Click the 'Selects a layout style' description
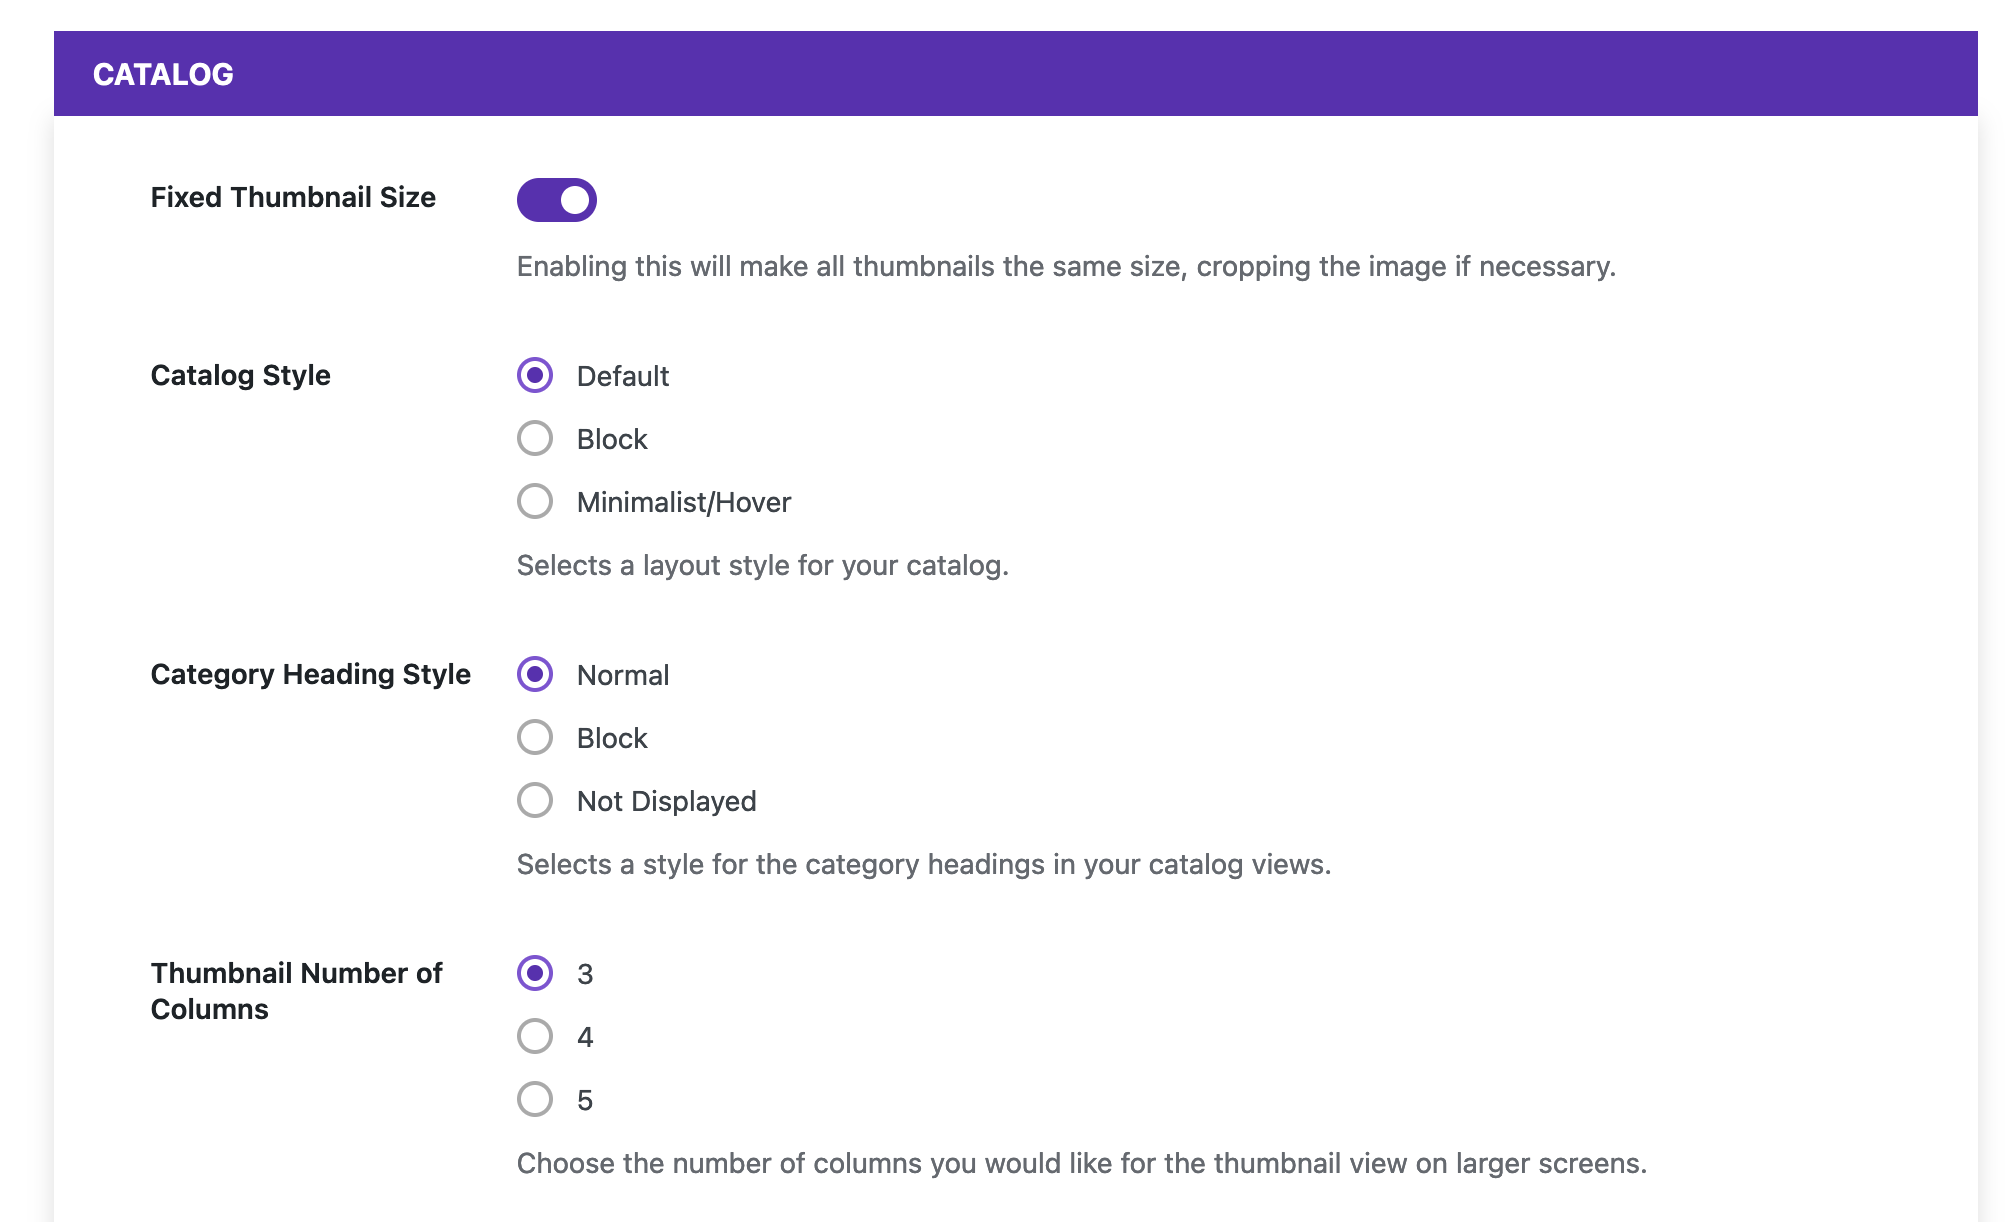The image size is (2008, 1222). (x=762, y=565)
